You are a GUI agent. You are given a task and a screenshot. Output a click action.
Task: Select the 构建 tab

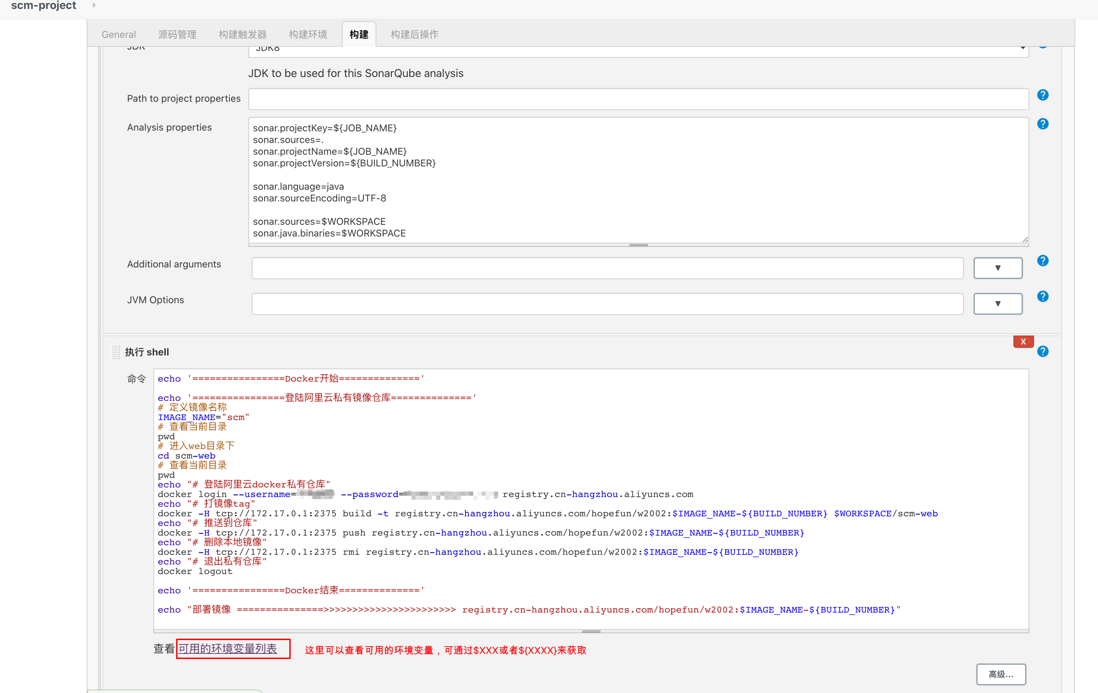pyautogui.click(x=359, y=34)
